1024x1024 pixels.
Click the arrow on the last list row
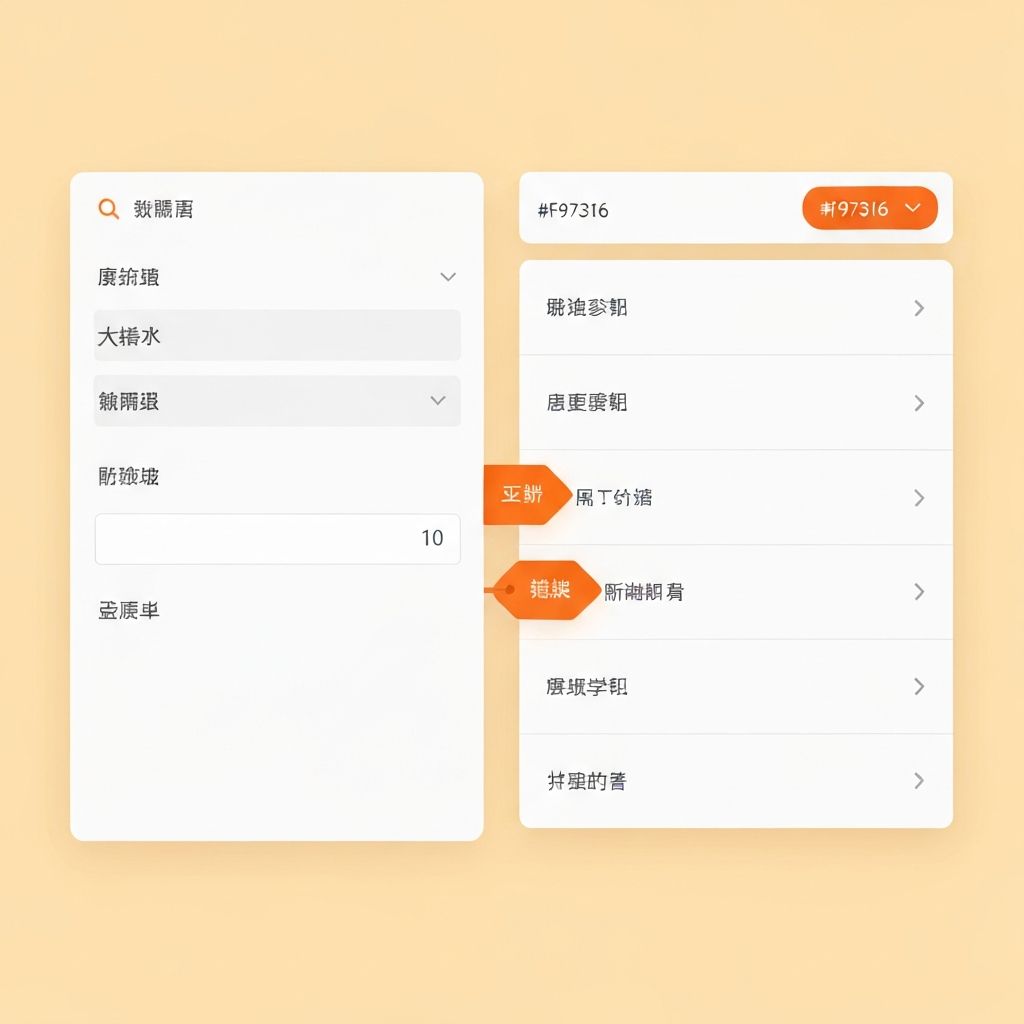919,781
